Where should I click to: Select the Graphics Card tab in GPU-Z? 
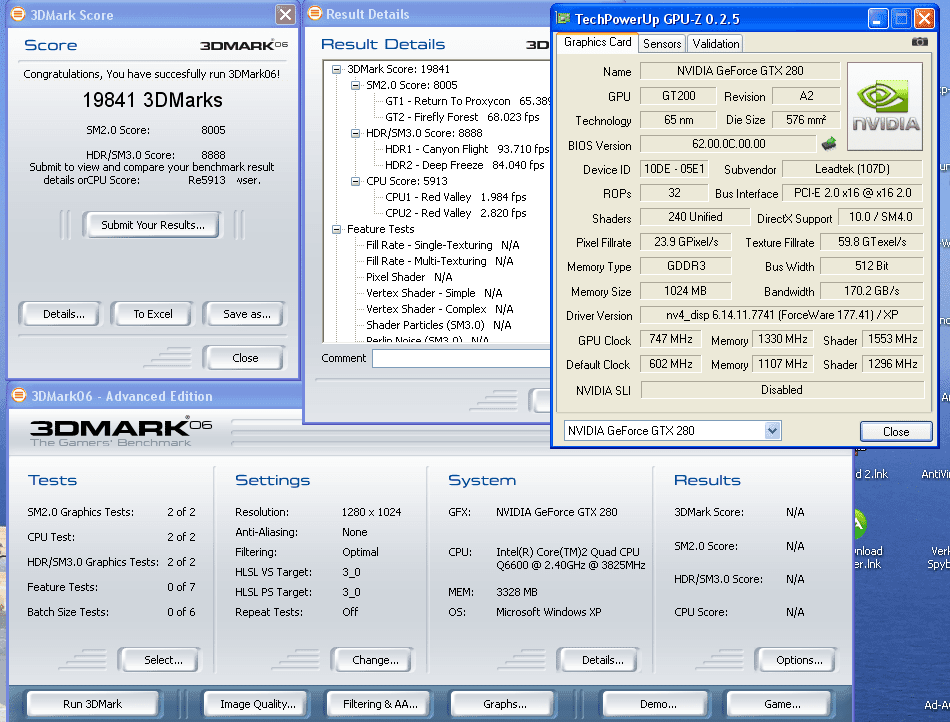(x=597, y=42)
